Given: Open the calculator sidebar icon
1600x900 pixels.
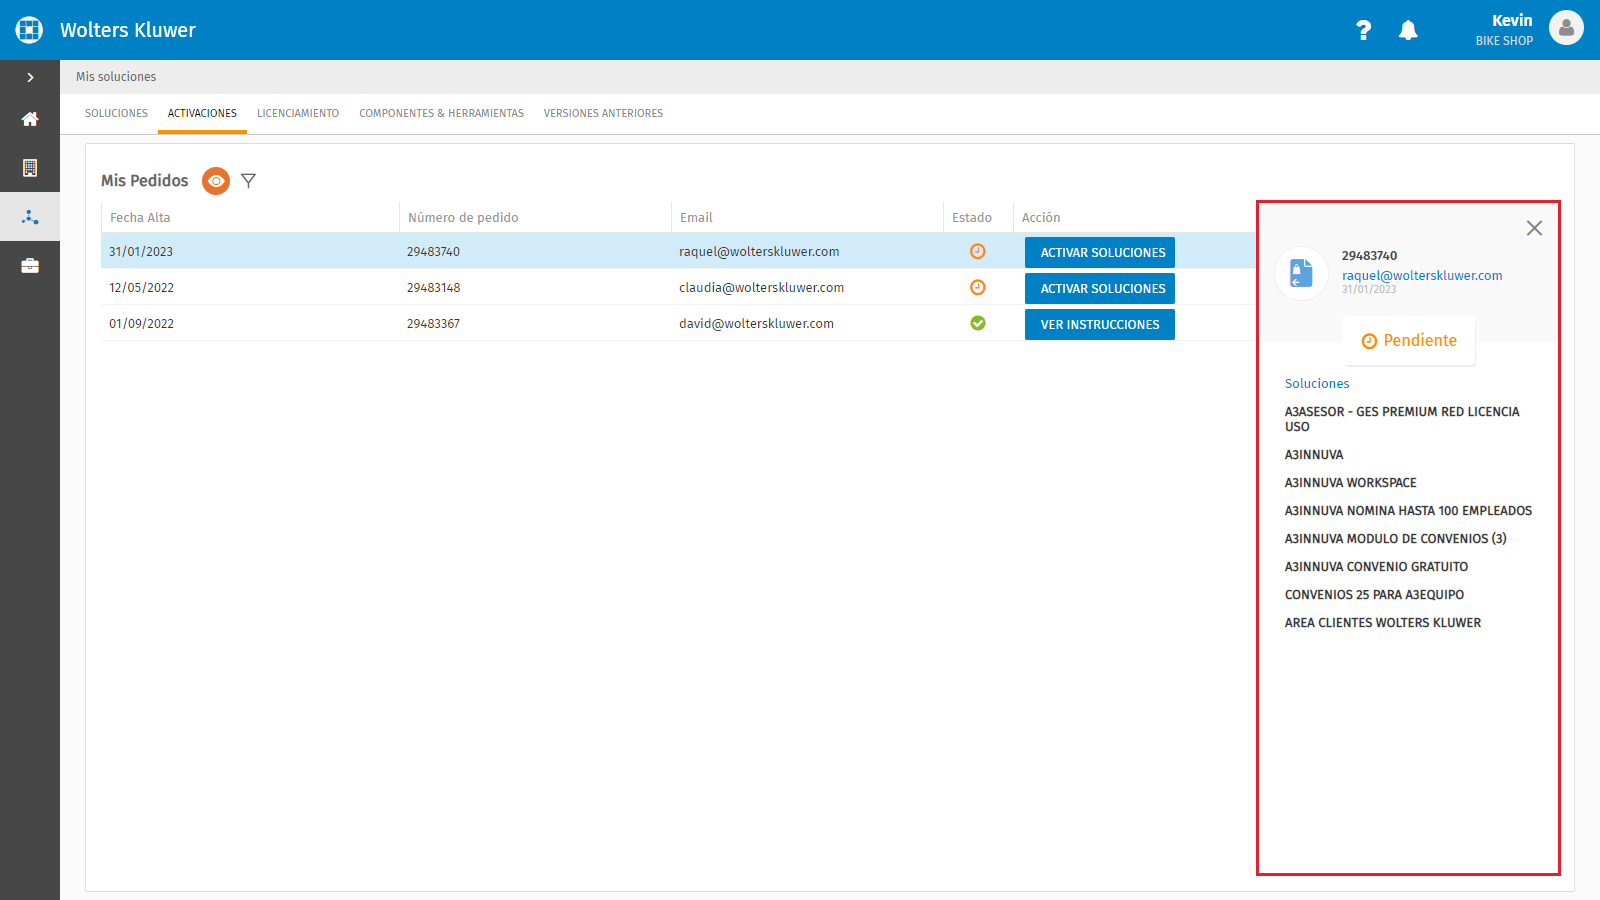Looking at the screenshot, I should click(x=30, y=168).
